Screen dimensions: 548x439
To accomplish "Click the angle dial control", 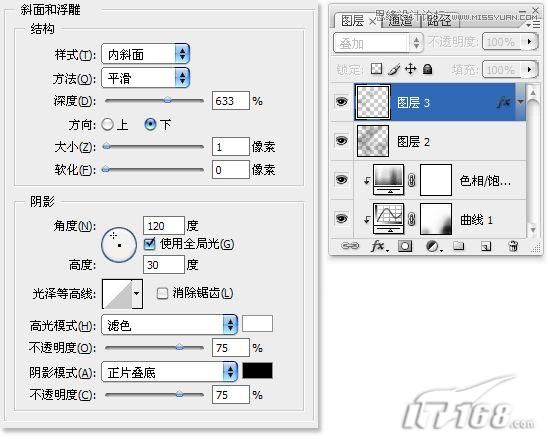I will click(119, 245).
